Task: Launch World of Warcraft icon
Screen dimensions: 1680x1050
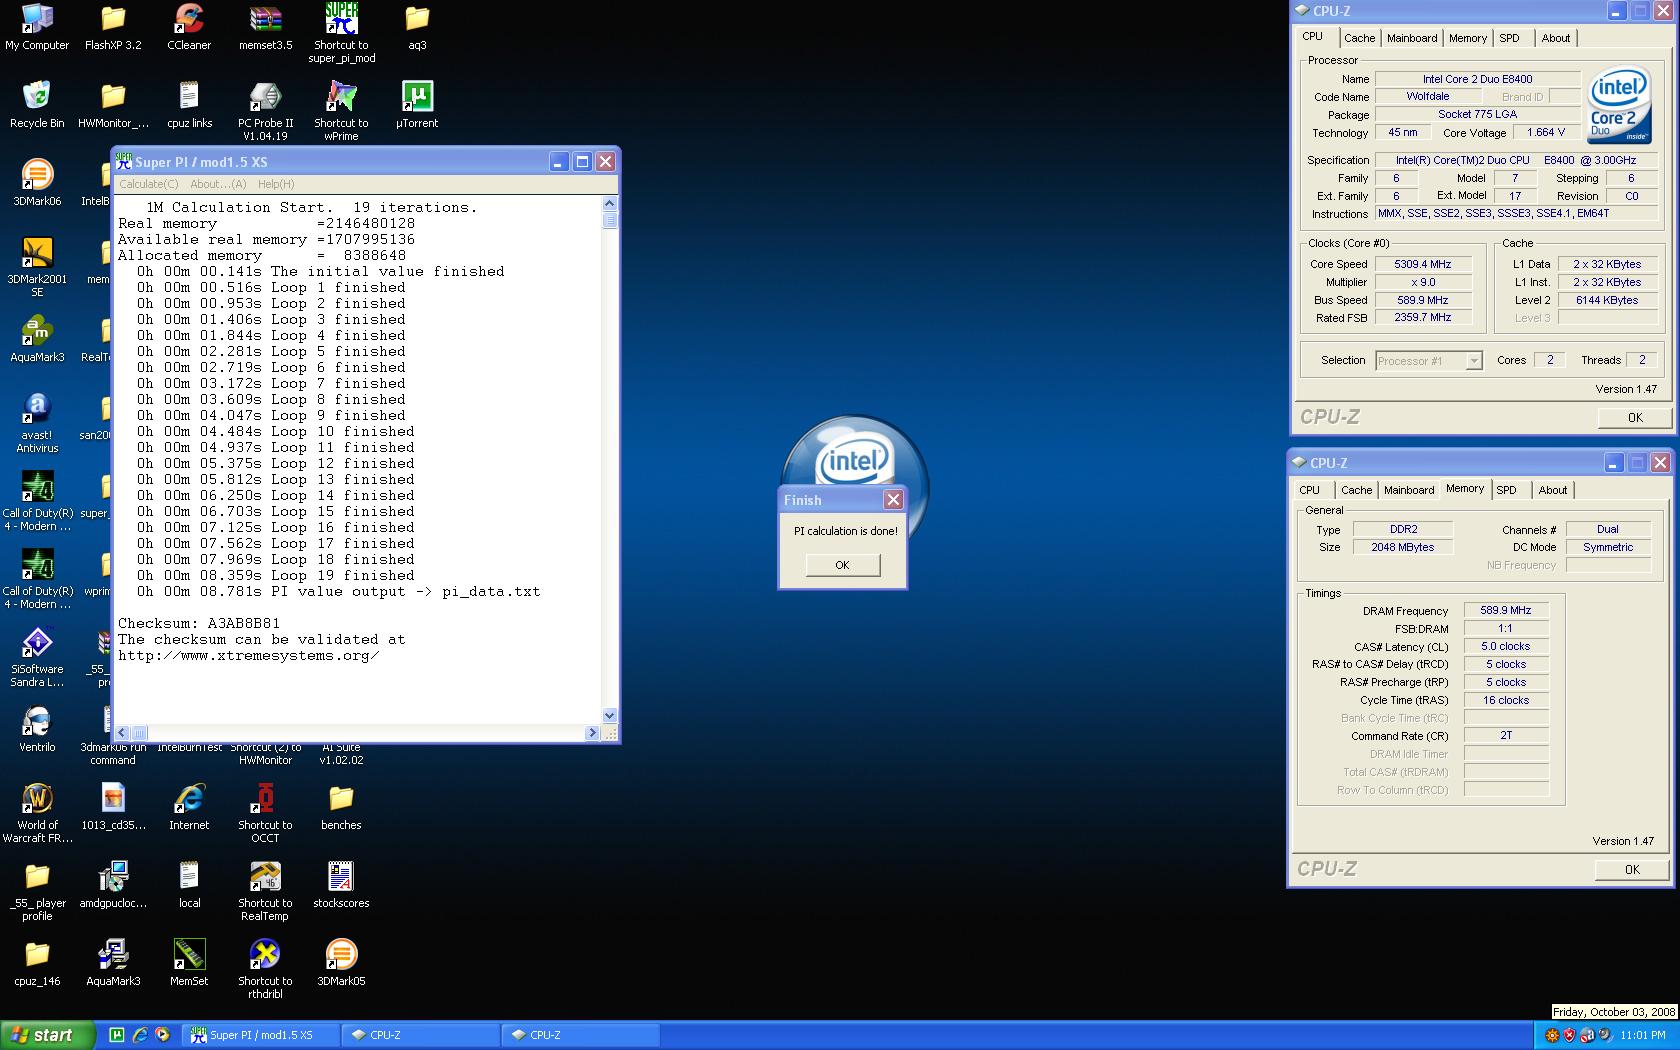Action: point(37,813)
